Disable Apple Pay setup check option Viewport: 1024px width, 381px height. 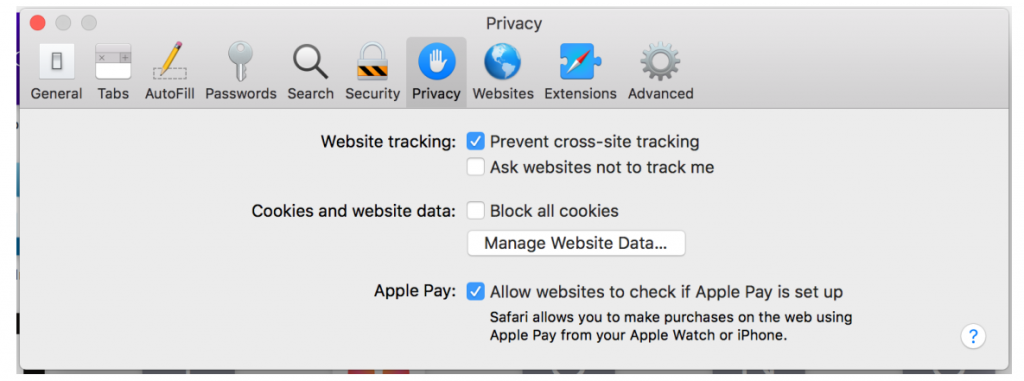tap(475, 291)
